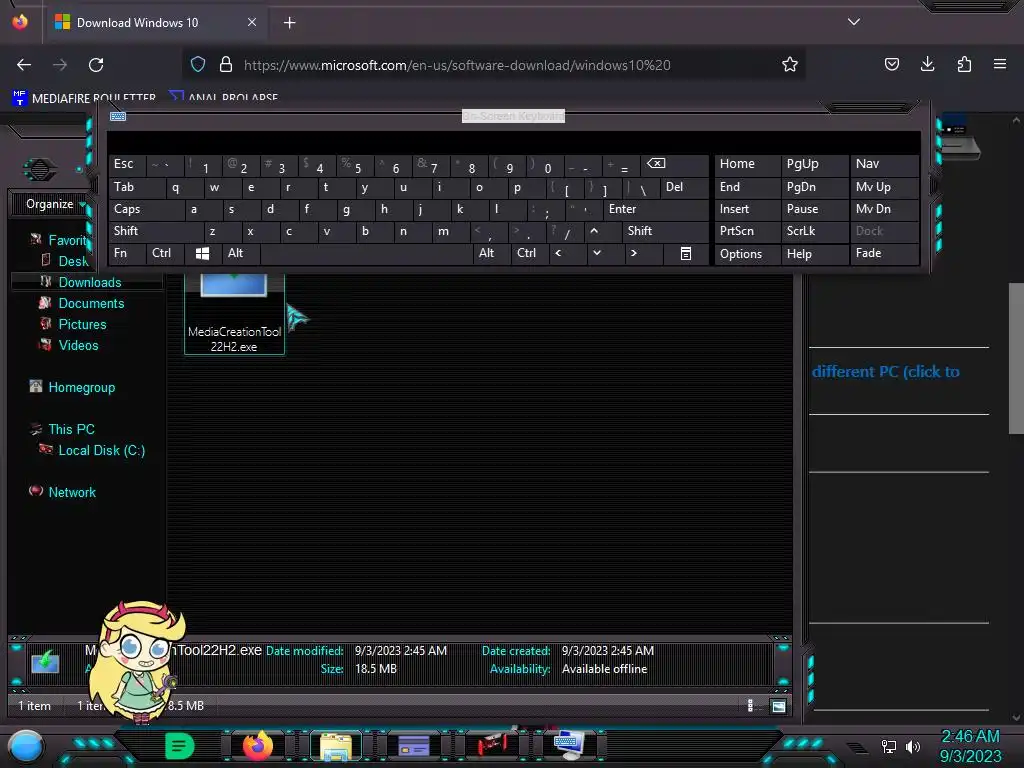Toggle the left Shift key
This screenshot has width=1024, height=768.
click(156, 231)
